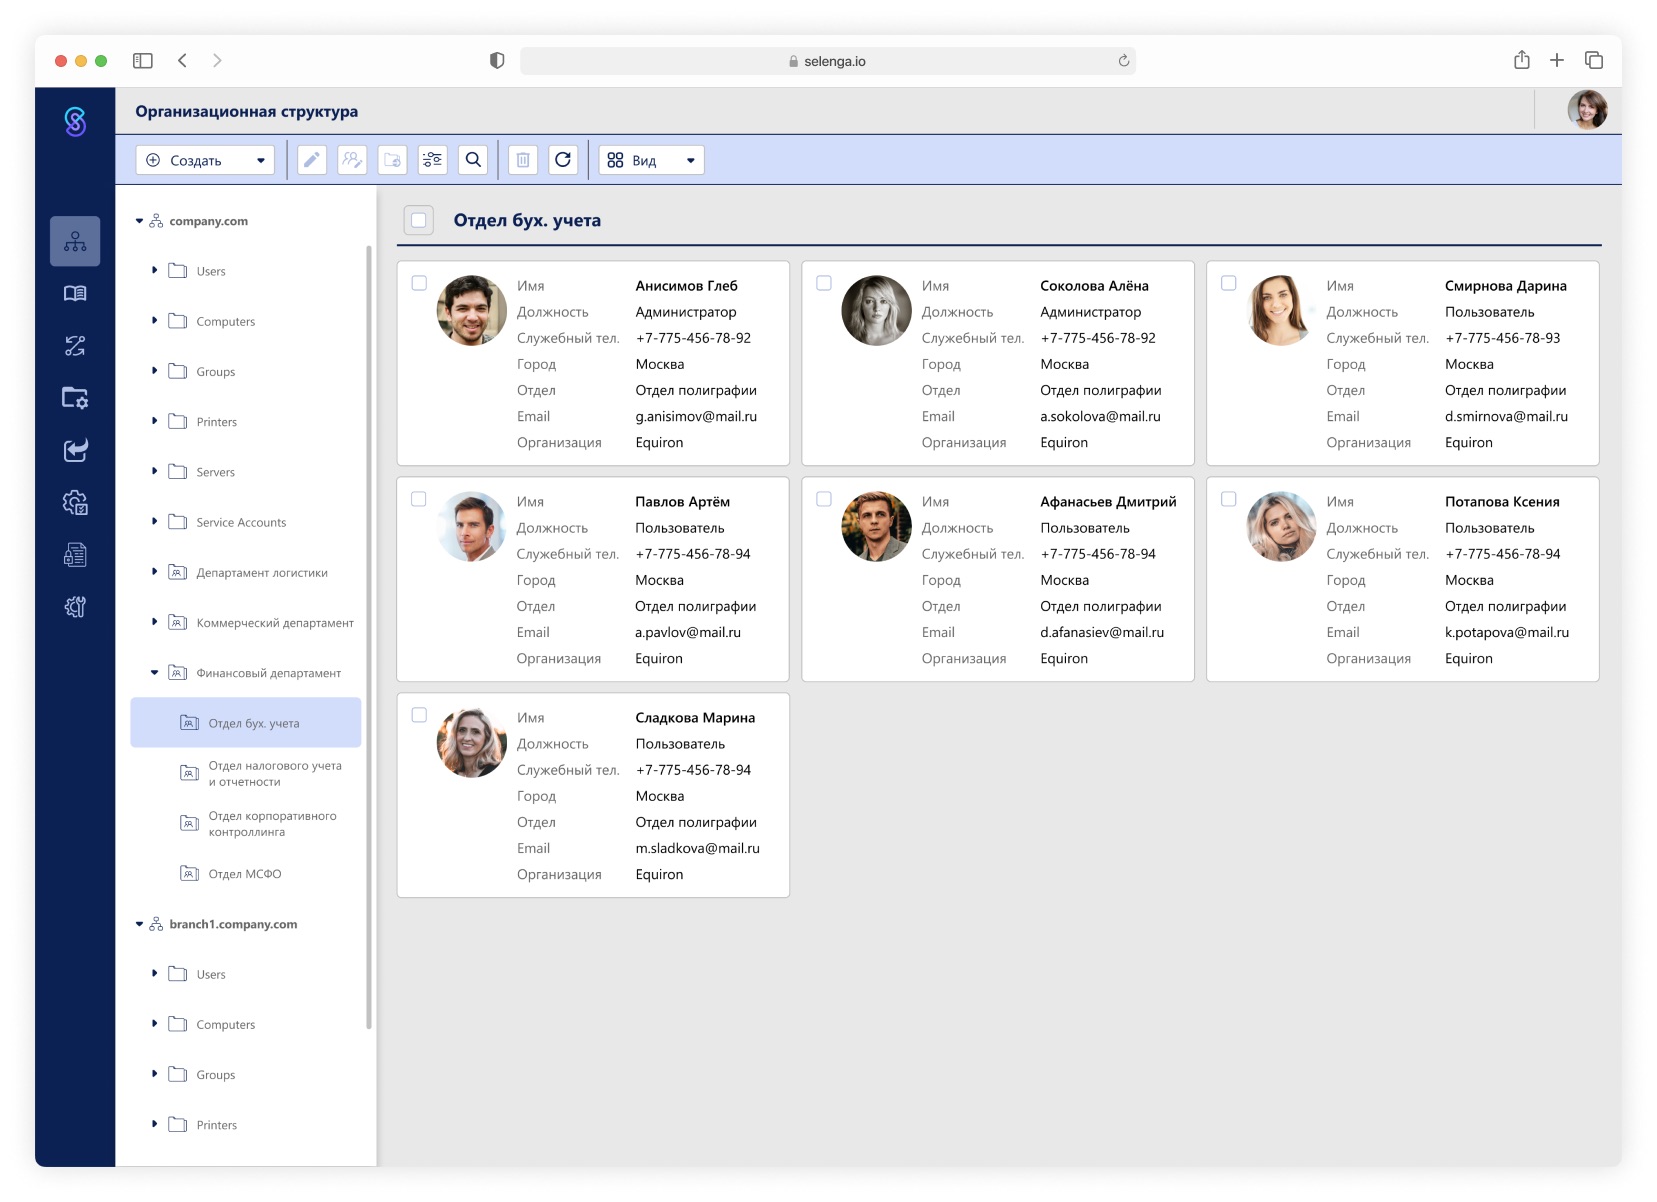Click the tree panel scrollbar

click(369, 636)
